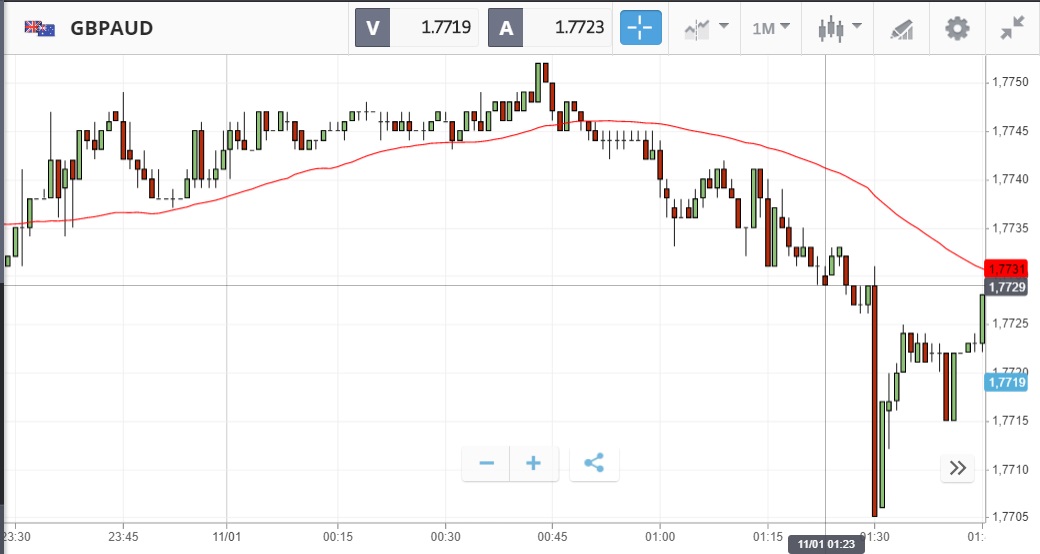Screen dimensions: 1040x554
Task: Click the blue 1,7719 price label
Action: [1005, 382]
